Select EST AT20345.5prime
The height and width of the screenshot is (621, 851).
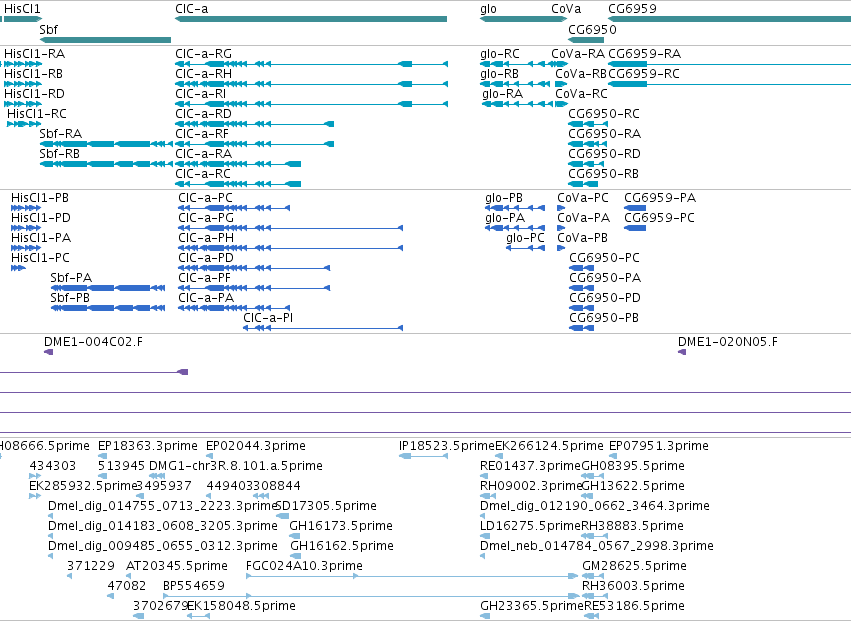pyautogui.click(x=176, y=566)
